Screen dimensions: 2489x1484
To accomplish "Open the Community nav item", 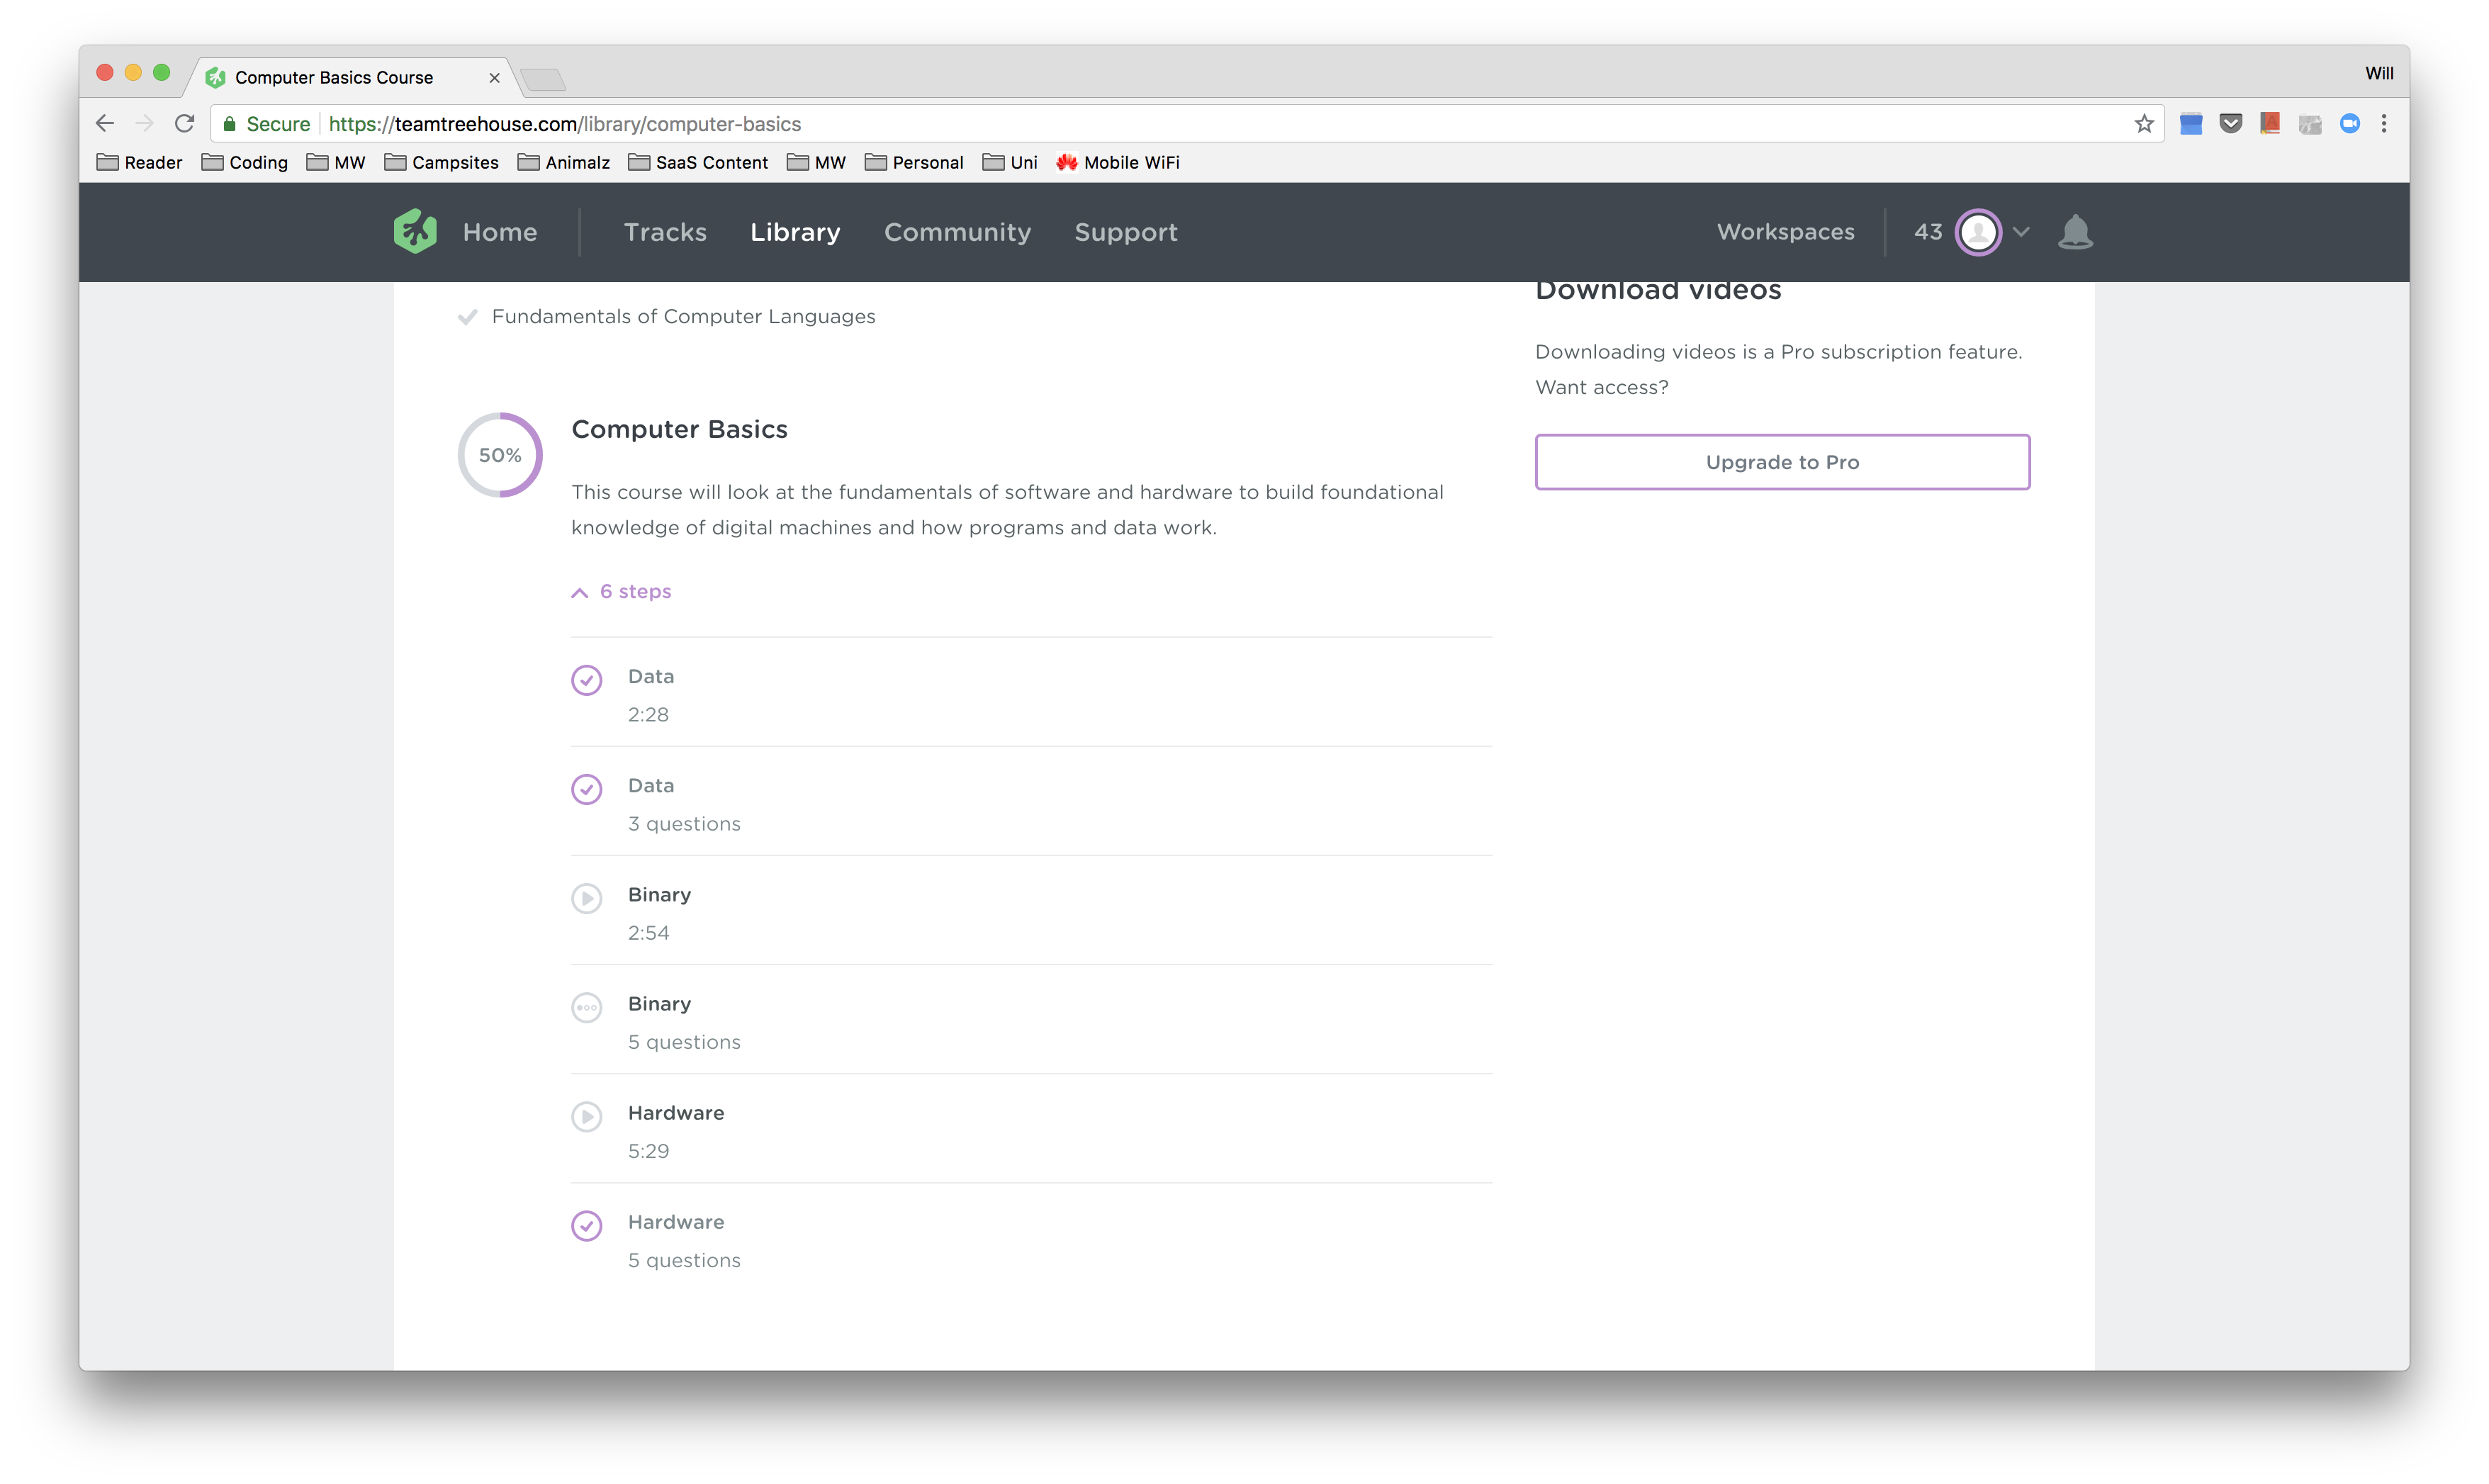I will 957,232.
